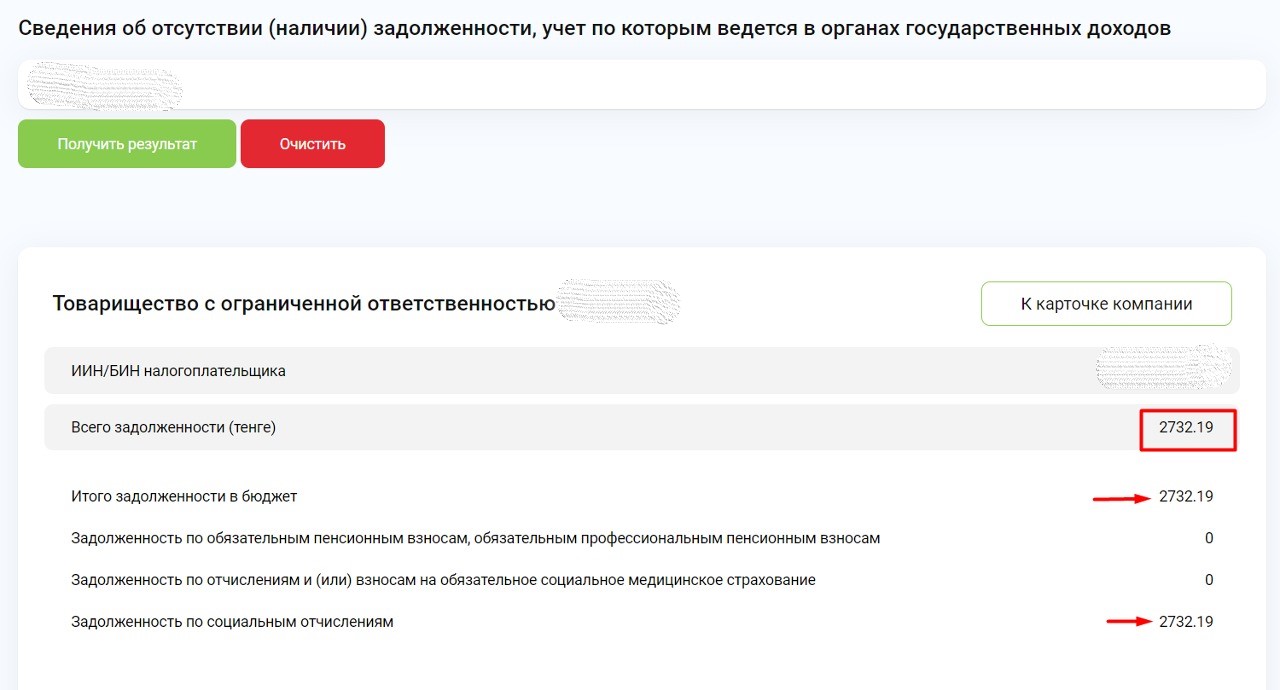The height and width of the screenshot is (690, 1280).
Task: Focus the taxpayer search input field
Action: pos(640,85)
